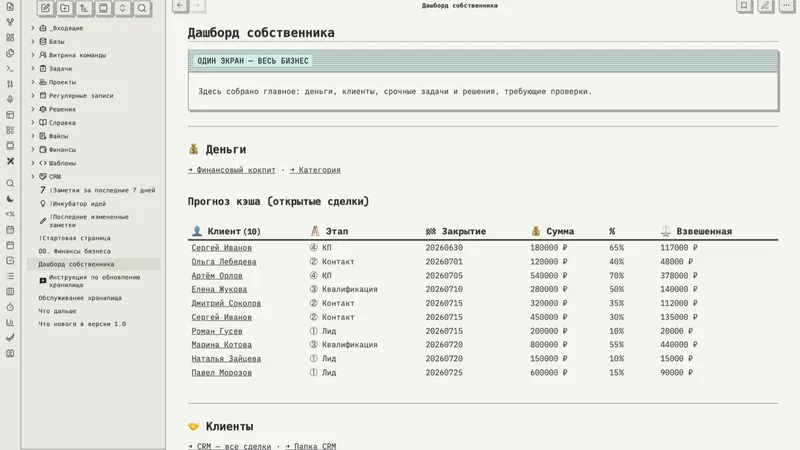Open the bookmark icon at top right
Screen dimensions: 800x450
[744, 6]
